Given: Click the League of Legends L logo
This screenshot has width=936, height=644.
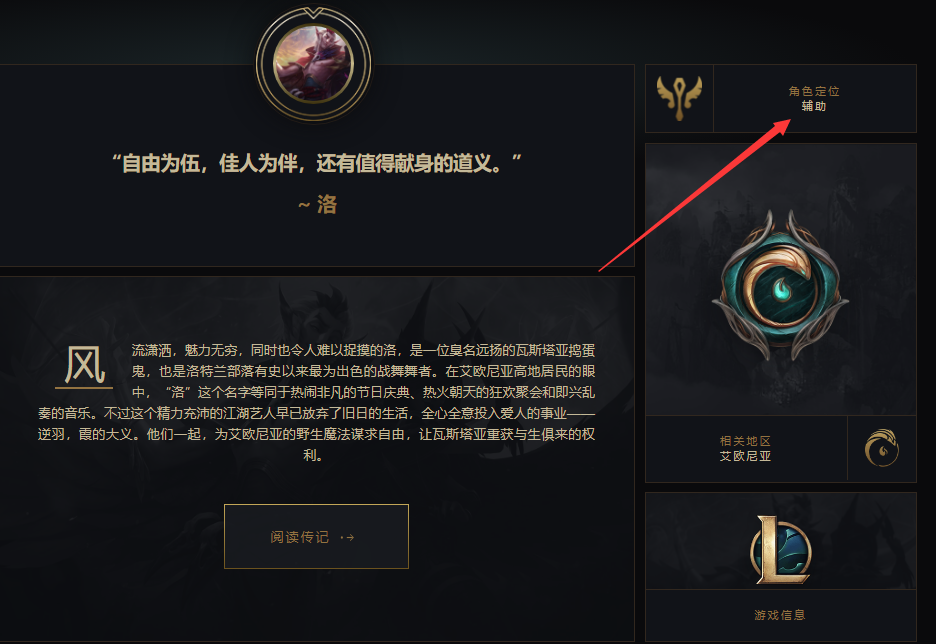Looking at the screenshot, I should (x=780, y=550).
